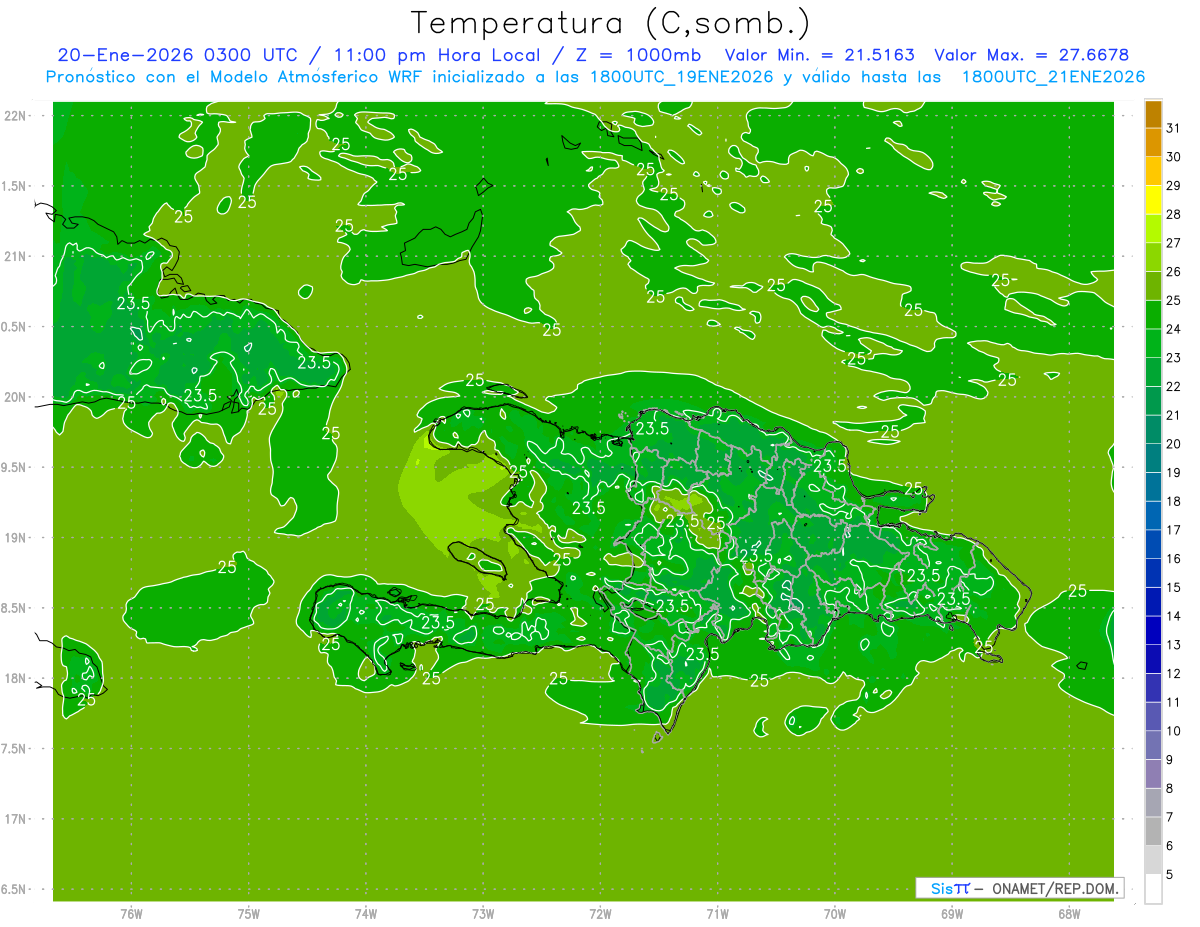Click the title "Temperatura (C,somb.)"
Screen dimensions: 1200x927
(x=611, y=23)
